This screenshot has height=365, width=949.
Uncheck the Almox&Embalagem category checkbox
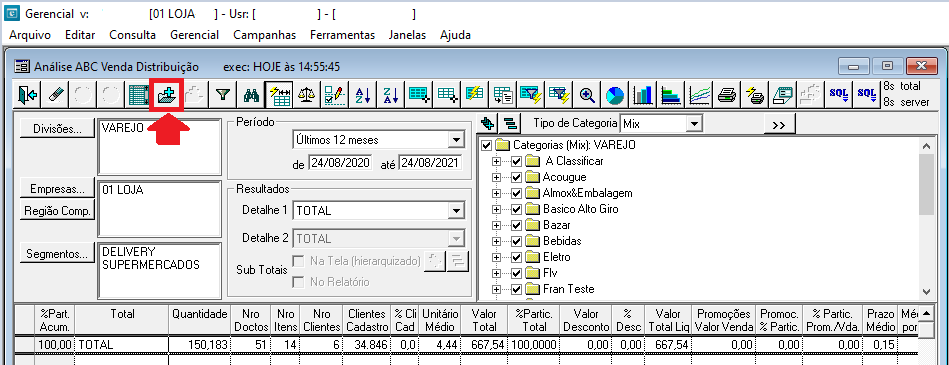point(516,193)
